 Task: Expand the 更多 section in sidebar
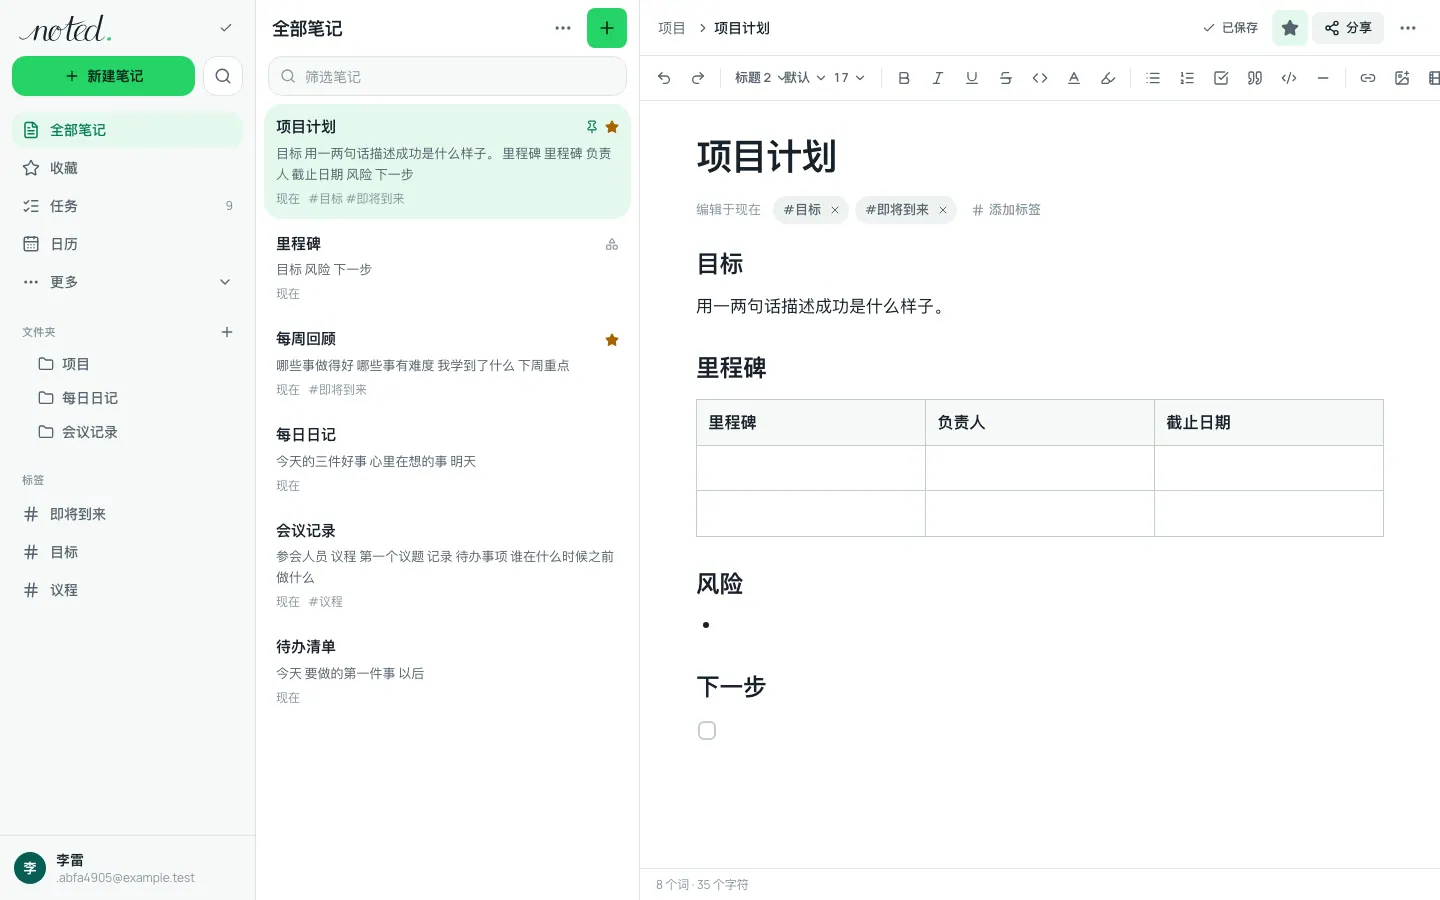click(x=127, y=282)
